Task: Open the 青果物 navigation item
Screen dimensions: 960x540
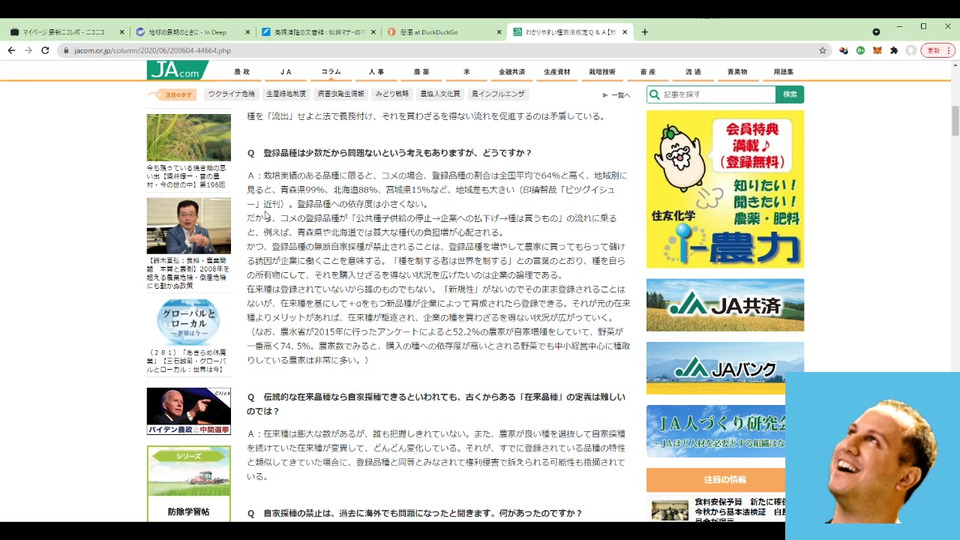Action: (x=737, y=72)
